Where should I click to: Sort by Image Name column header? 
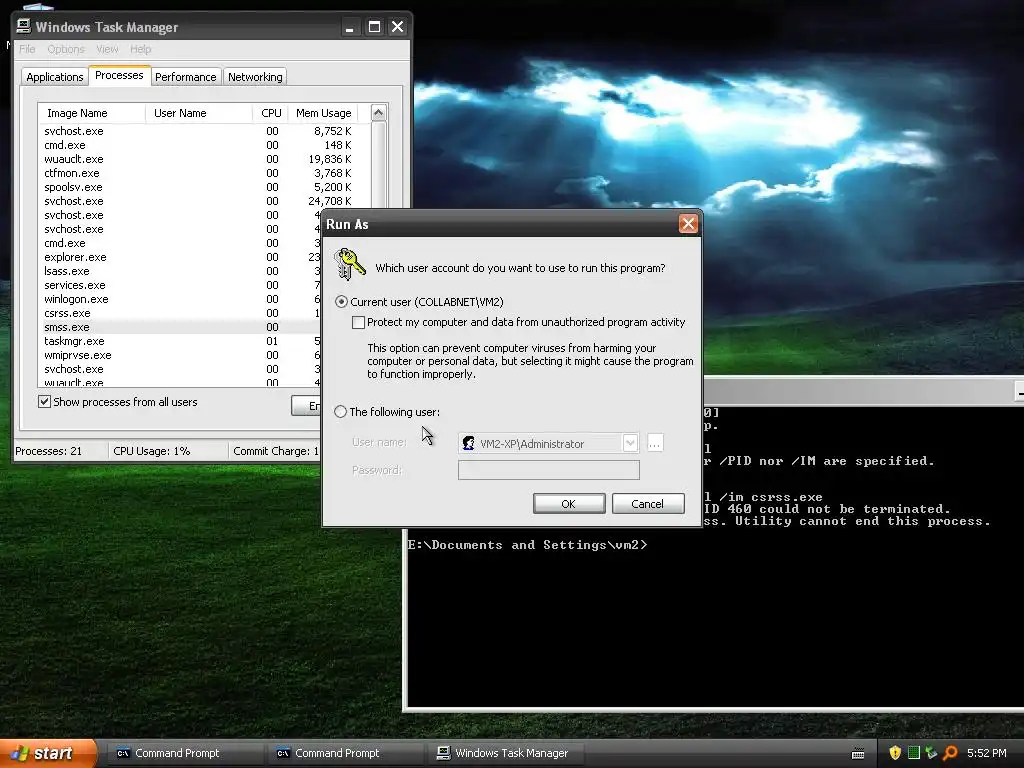91,113
